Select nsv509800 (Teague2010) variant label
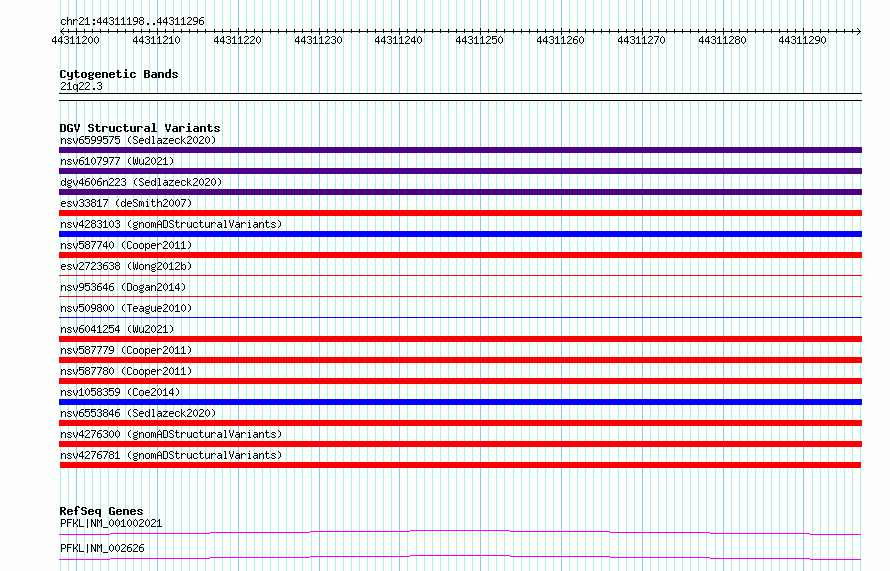This screenshot has height=571, width=890. 126,308
